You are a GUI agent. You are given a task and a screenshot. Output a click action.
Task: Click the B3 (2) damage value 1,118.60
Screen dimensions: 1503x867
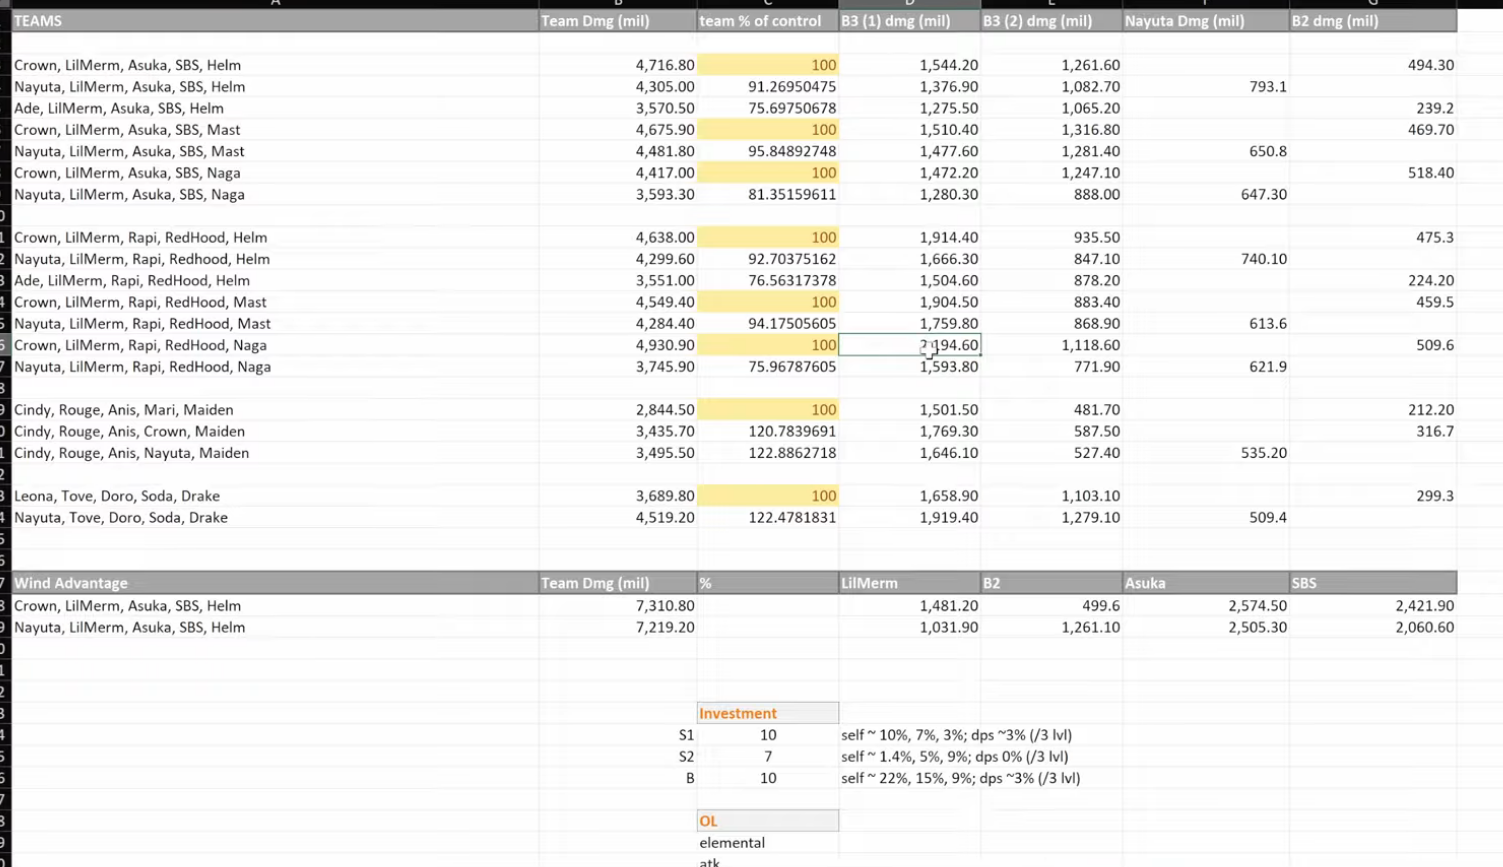pos(1052,345)
